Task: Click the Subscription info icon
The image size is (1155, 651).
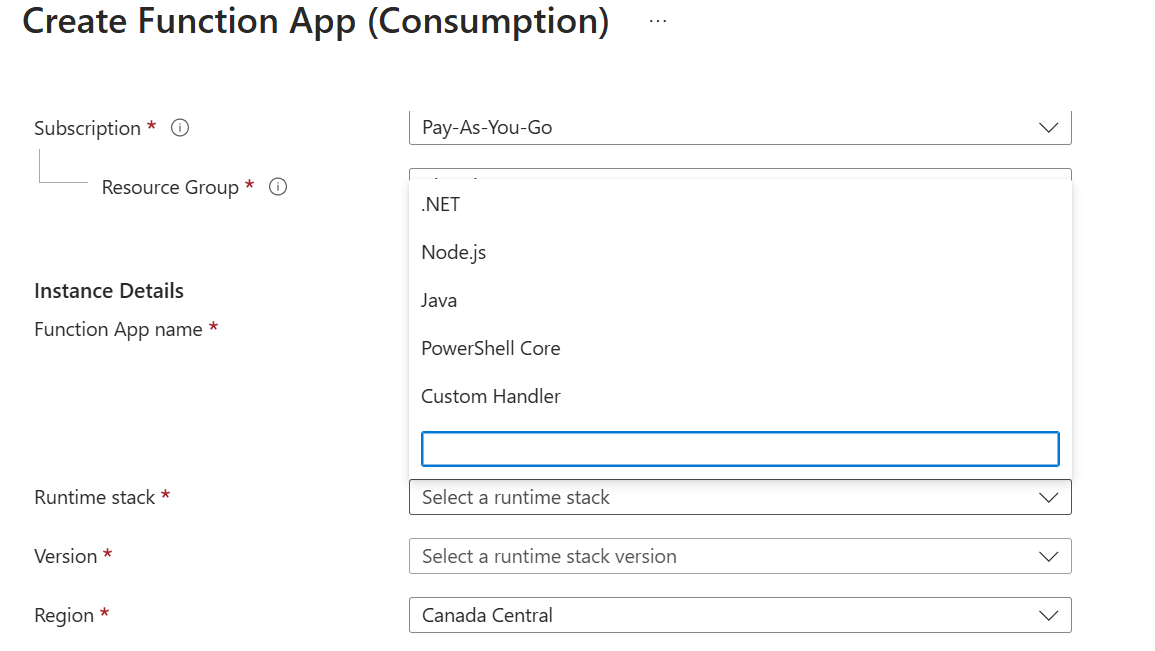Action: coord(180,127)
